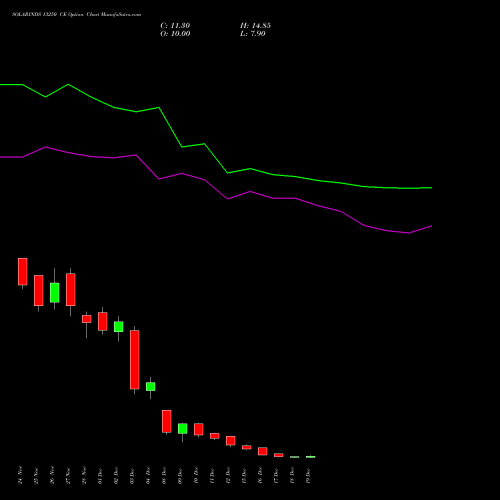The width and height of the screenshot is (500, 500).
Task: Select the red candlestick for 08 Dec
Action: coord(167,421)
